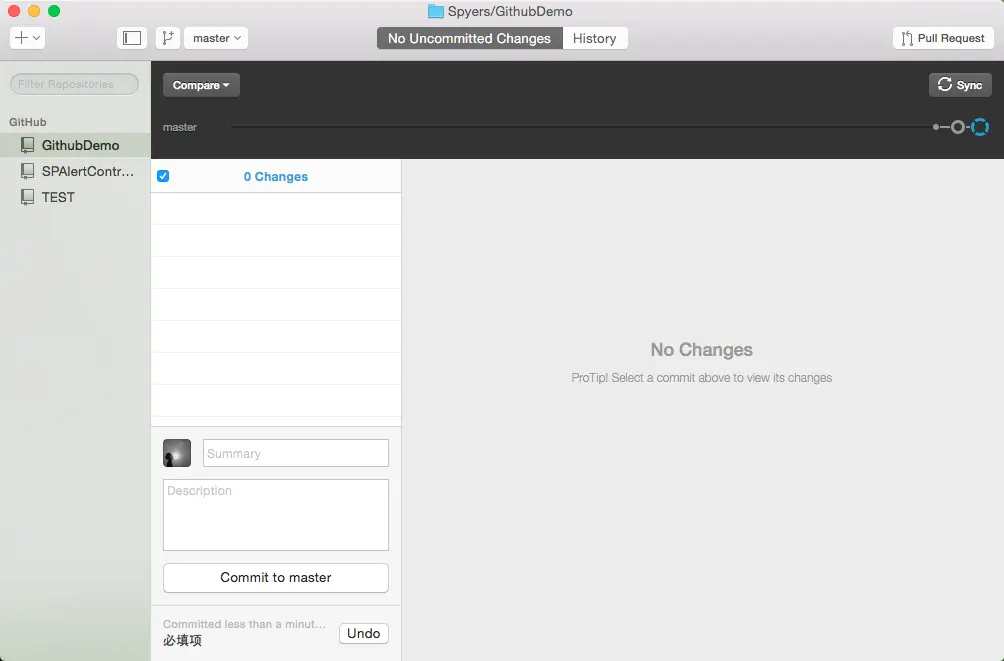Select the TEST repository
Image resolution: width=1004 pixels, height=661 pixels.
(x=76, y=197)
